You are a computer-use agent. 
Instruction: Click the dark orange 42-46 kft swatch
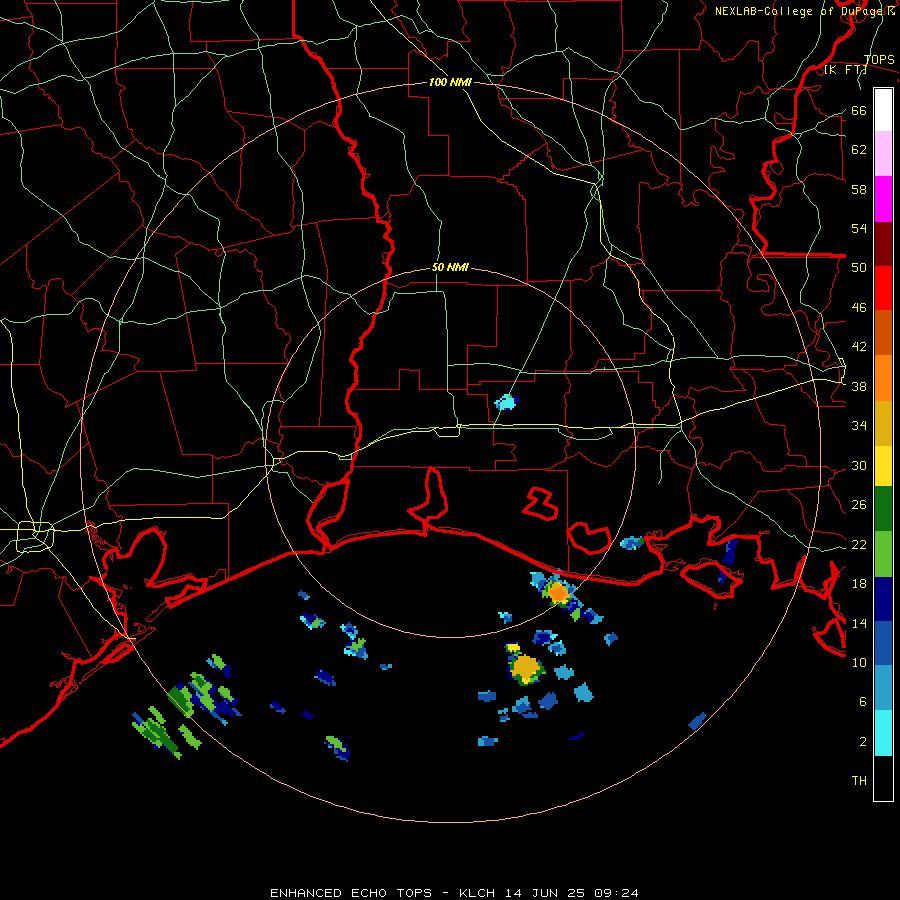tap(883, 332)
